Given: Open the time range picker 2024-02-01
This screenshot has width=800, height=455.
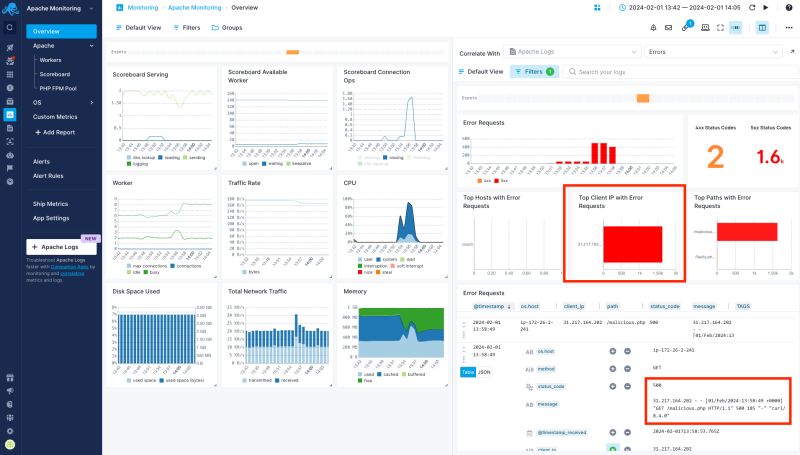Looking at the screenshot, I should 679,8.
